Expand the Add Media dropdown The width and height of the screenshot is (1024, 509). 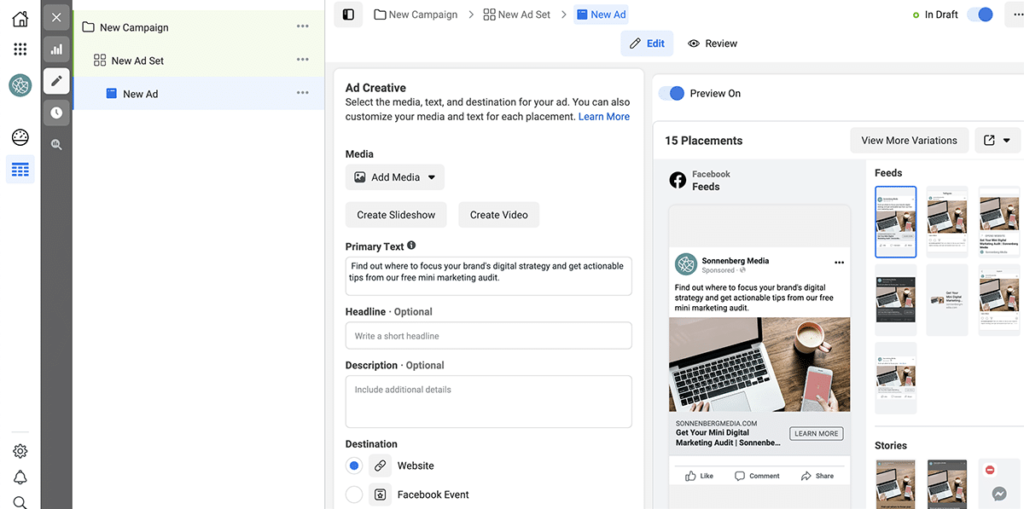pos(395,177)
